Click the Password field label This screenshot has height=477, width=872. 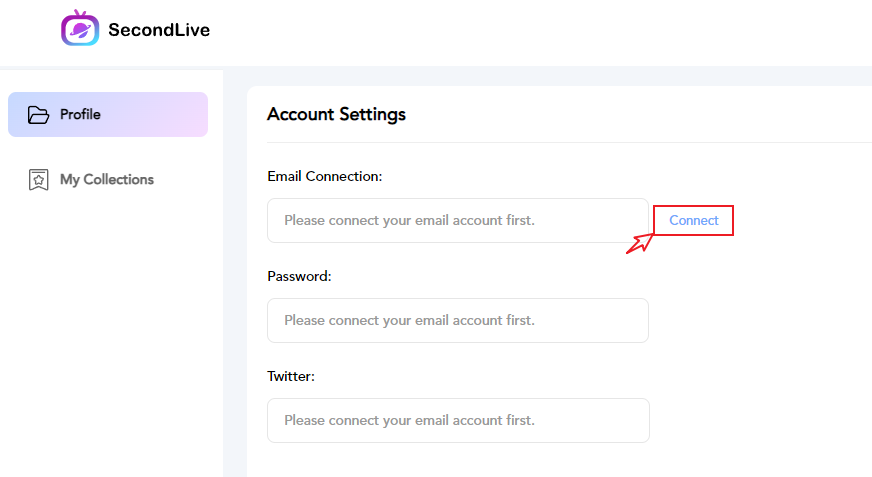coord(299,276)
